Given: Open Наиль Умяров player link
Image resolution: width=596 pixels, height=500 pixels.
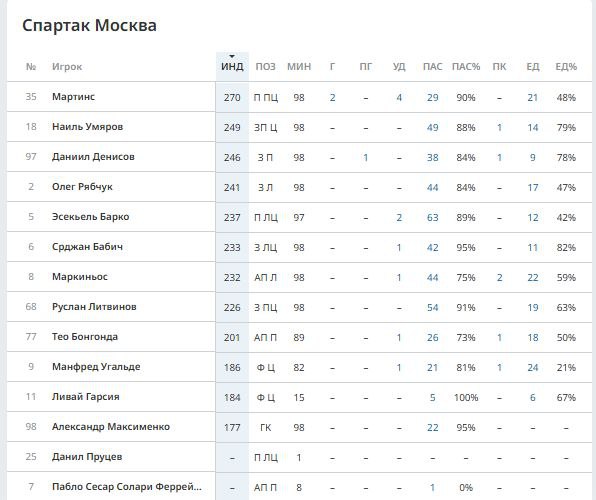Looking at the screenshot, I should click(x=87, y=127).
